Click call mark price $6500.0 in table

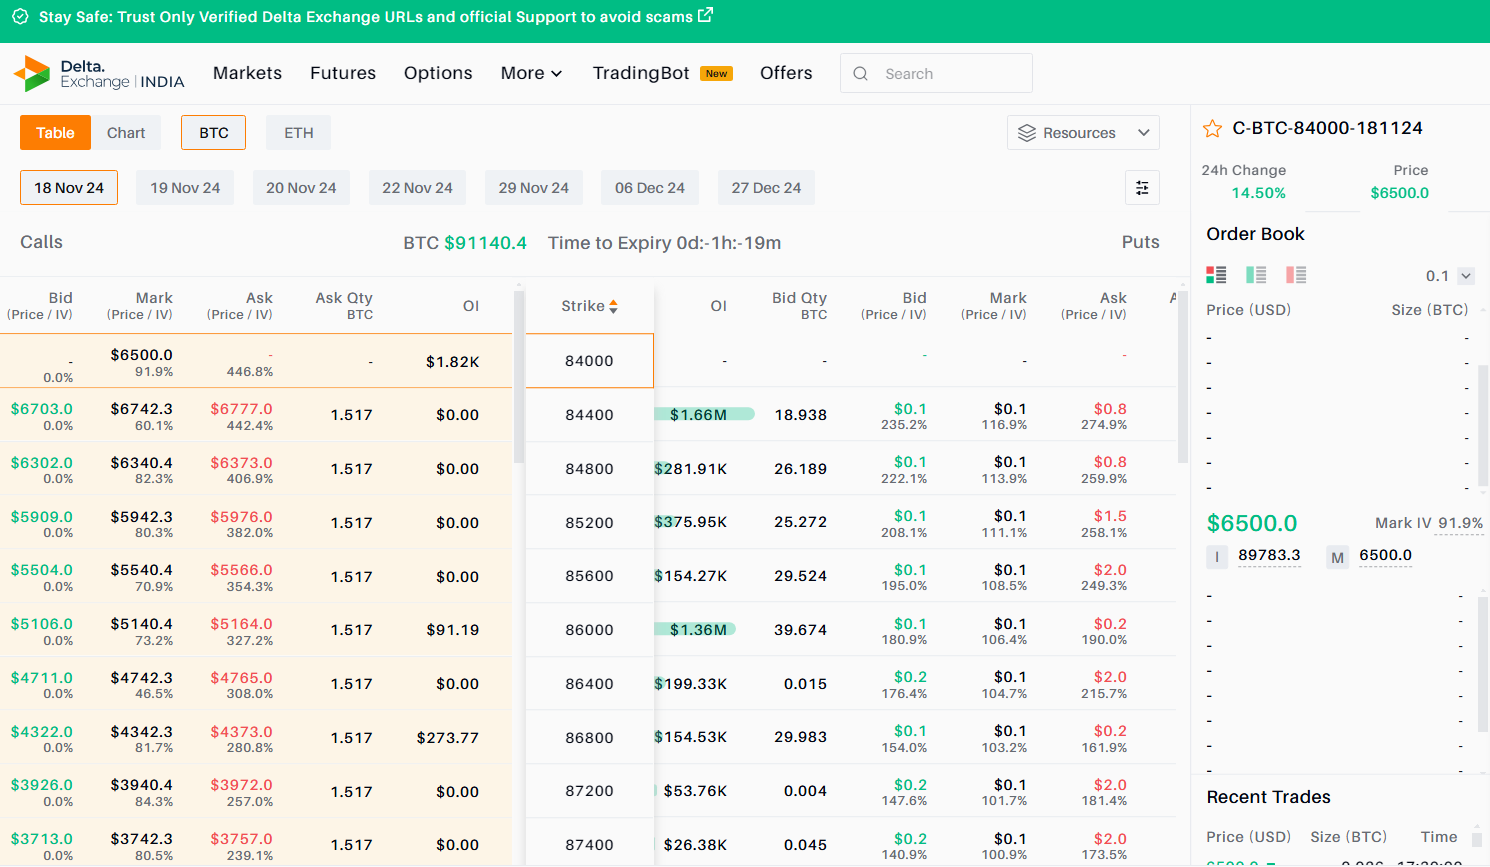[x=141, y=355]
